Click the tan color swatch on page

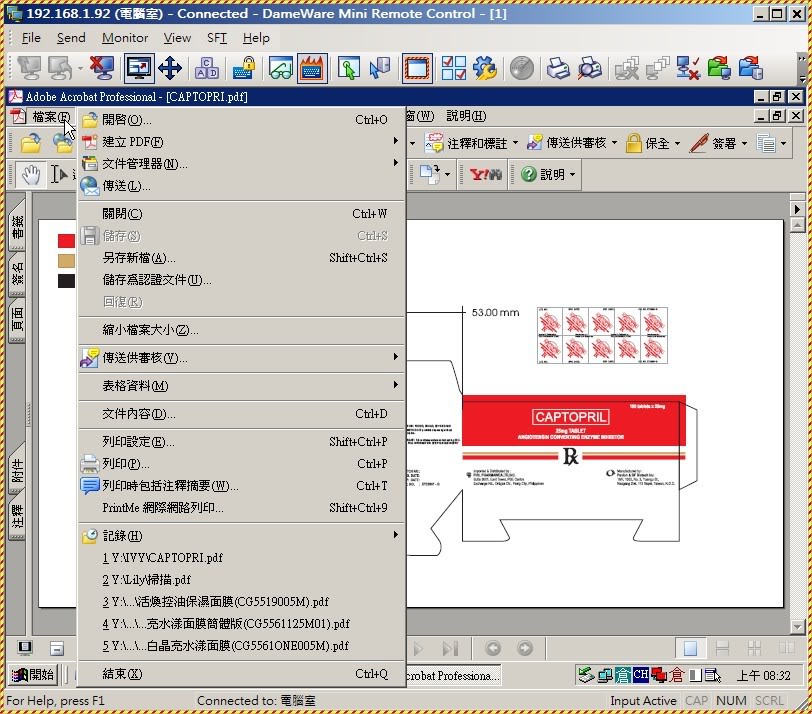coord(66,261)
